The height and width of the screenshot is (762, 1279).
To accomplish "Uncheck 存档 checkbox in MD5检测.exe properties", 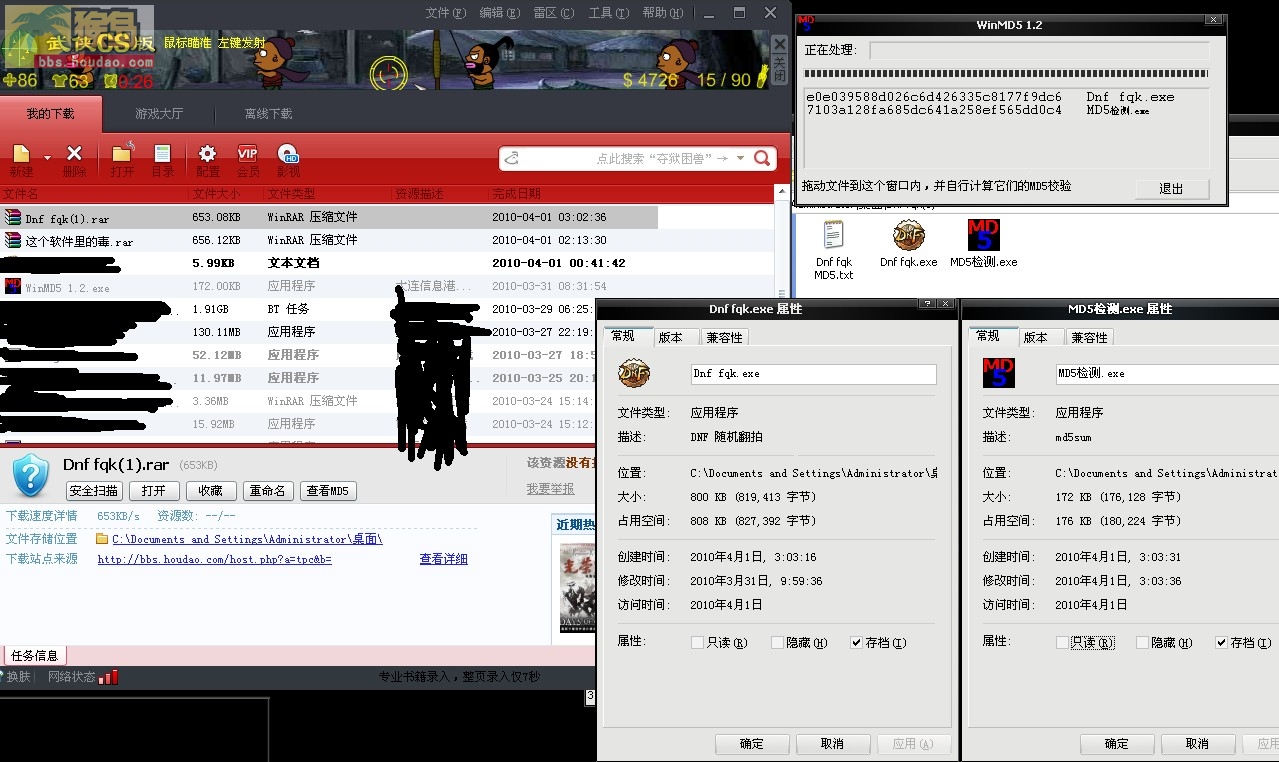I will [1221, 643].
